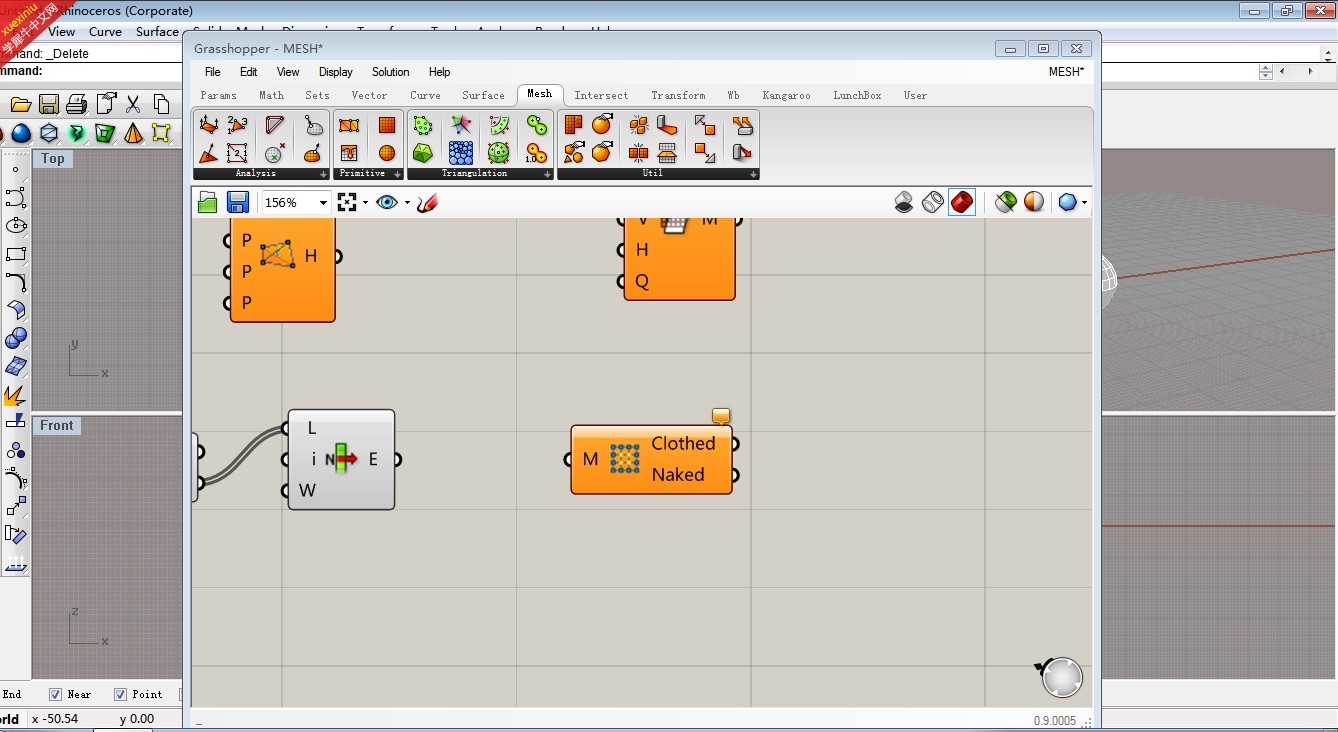1338x732 pixels.
Task: Toggle the Point osnap checkbox
Action: [x=120, y=694]
